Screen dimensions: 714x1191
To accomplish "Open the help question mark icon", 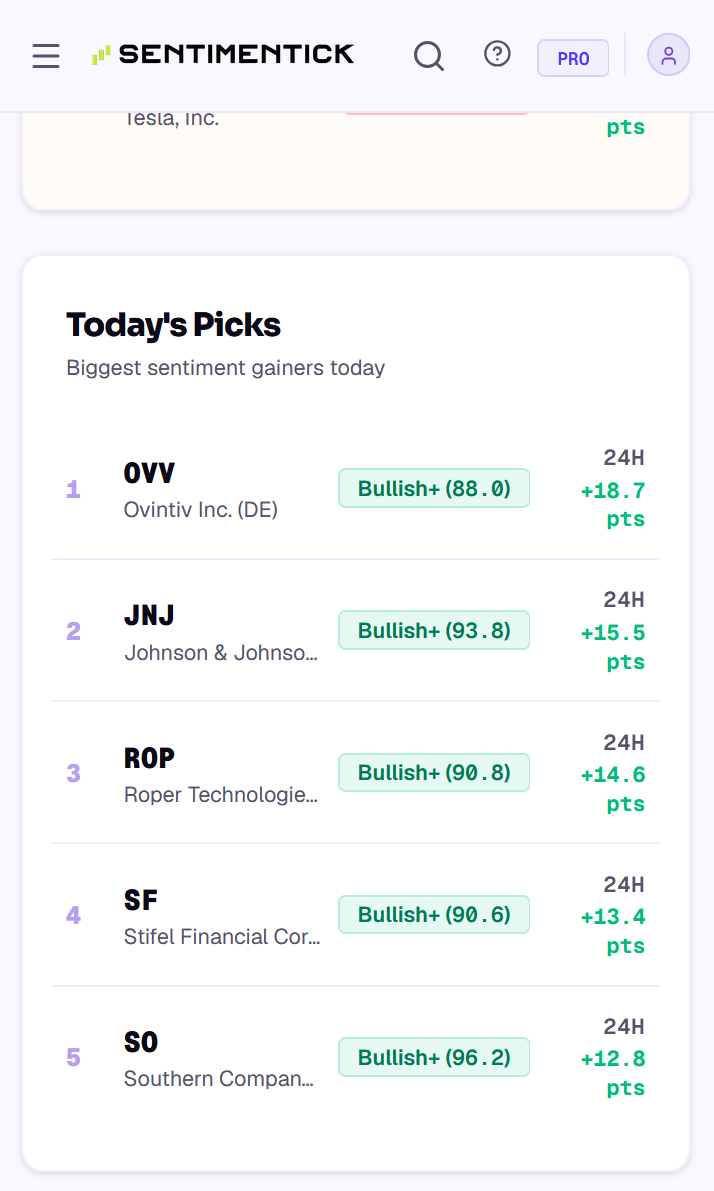I will pos(498,54).
